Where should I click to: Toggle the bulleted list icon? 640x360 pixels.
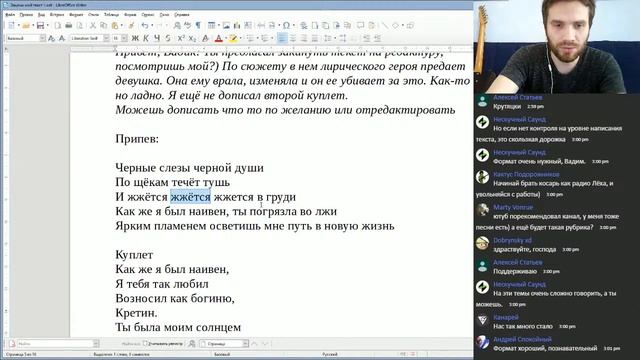249,38
